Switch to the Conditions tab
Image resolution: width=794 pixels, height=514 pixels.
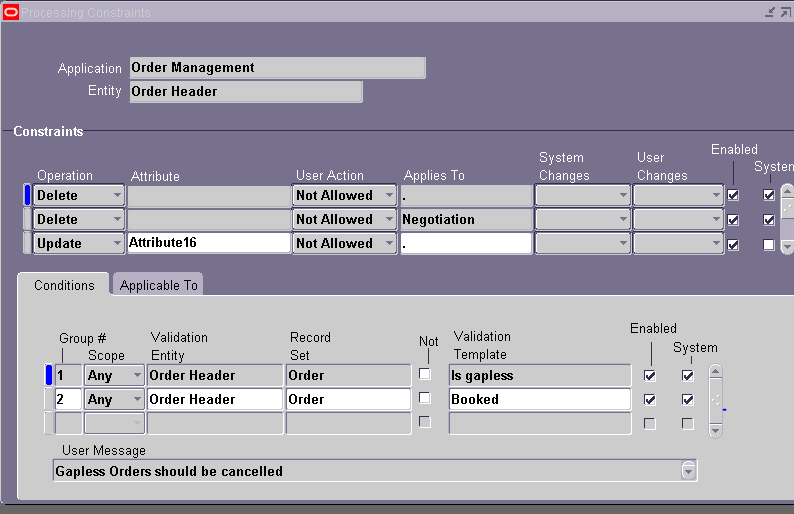(64, 285)
